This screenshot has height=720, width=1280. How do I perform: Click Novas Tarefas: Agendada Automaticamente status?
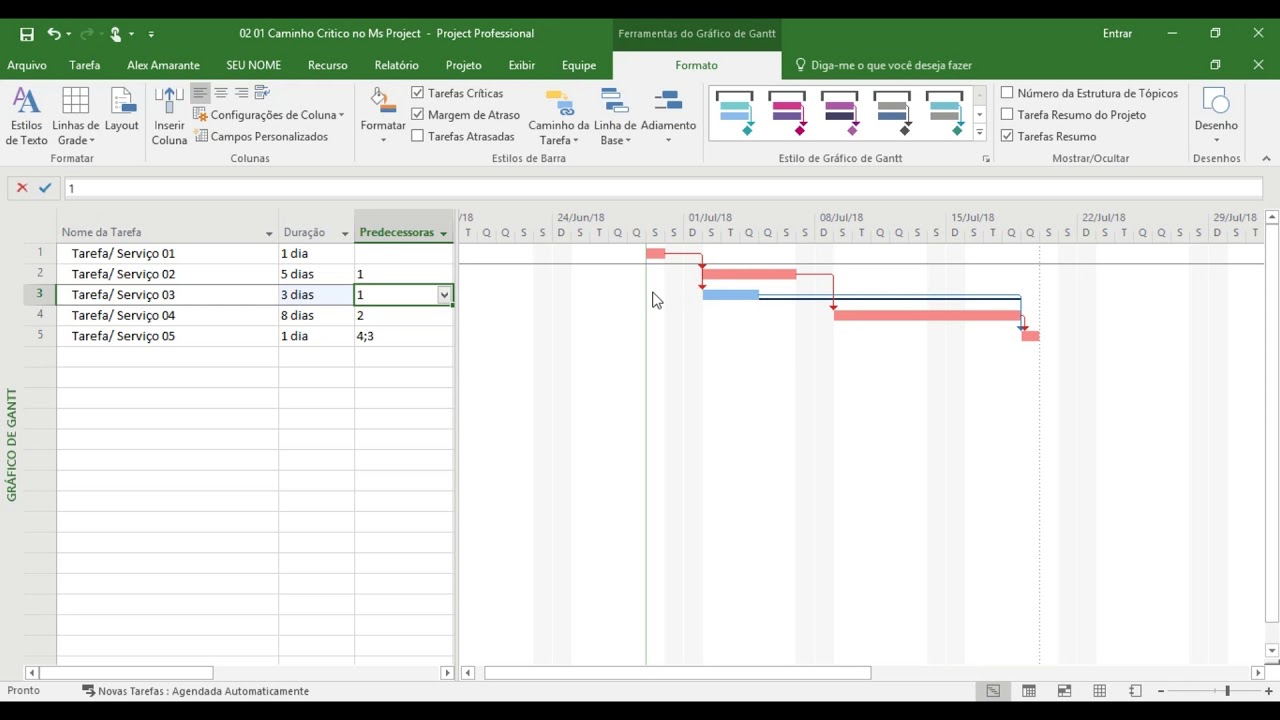click(x=196, y=691)
